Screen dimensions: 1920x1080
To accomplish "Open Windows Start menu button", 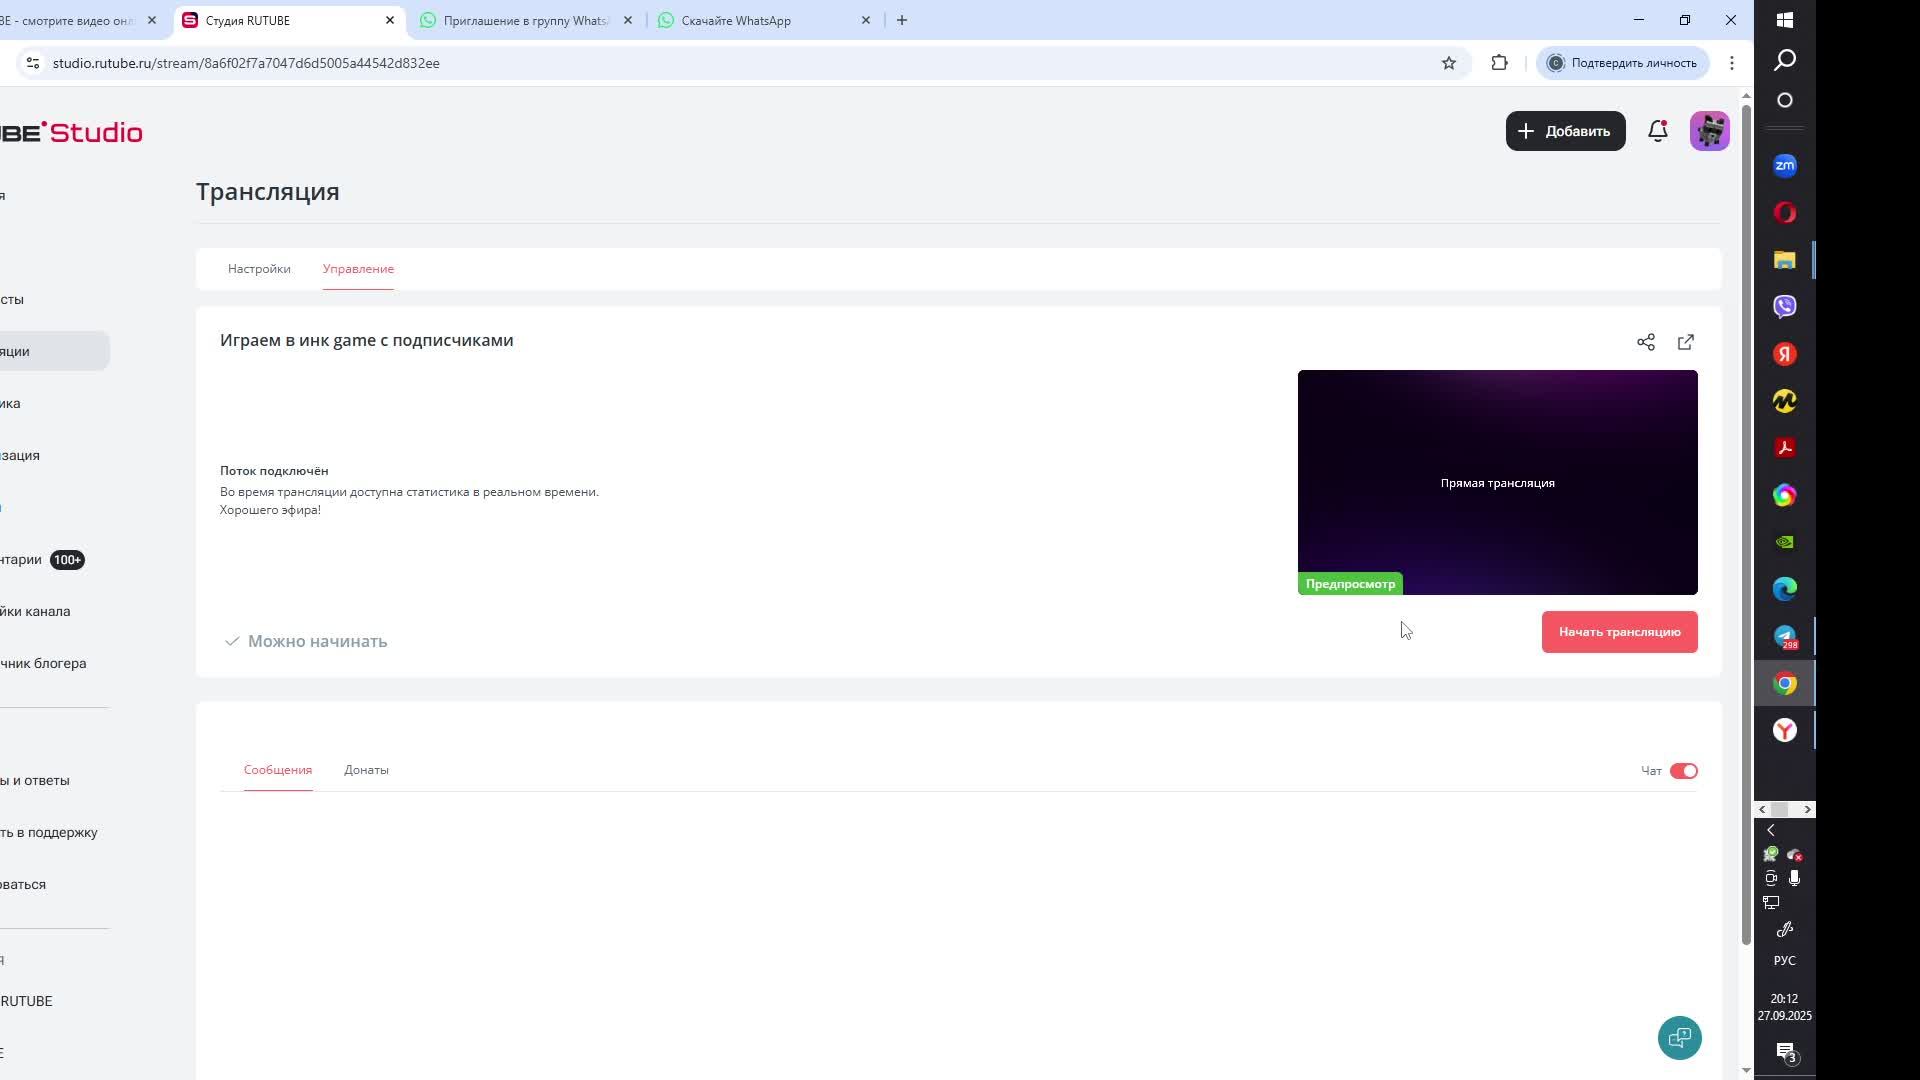I will 1785,20.
